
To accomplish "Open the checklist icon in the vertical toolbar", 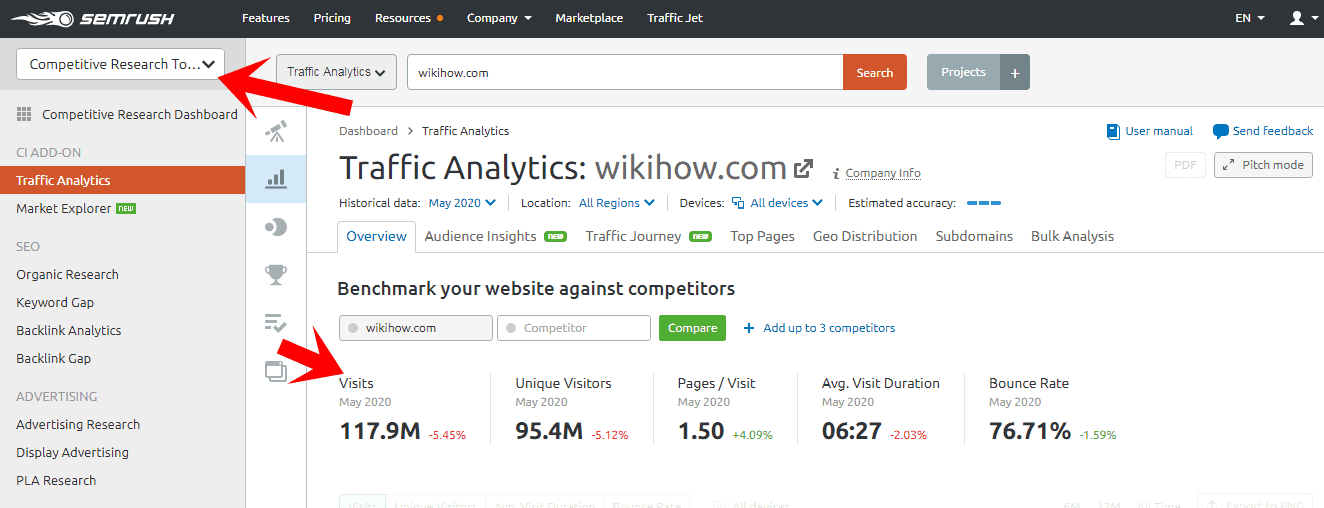I will pyautogui.click(x=276, y=322).
